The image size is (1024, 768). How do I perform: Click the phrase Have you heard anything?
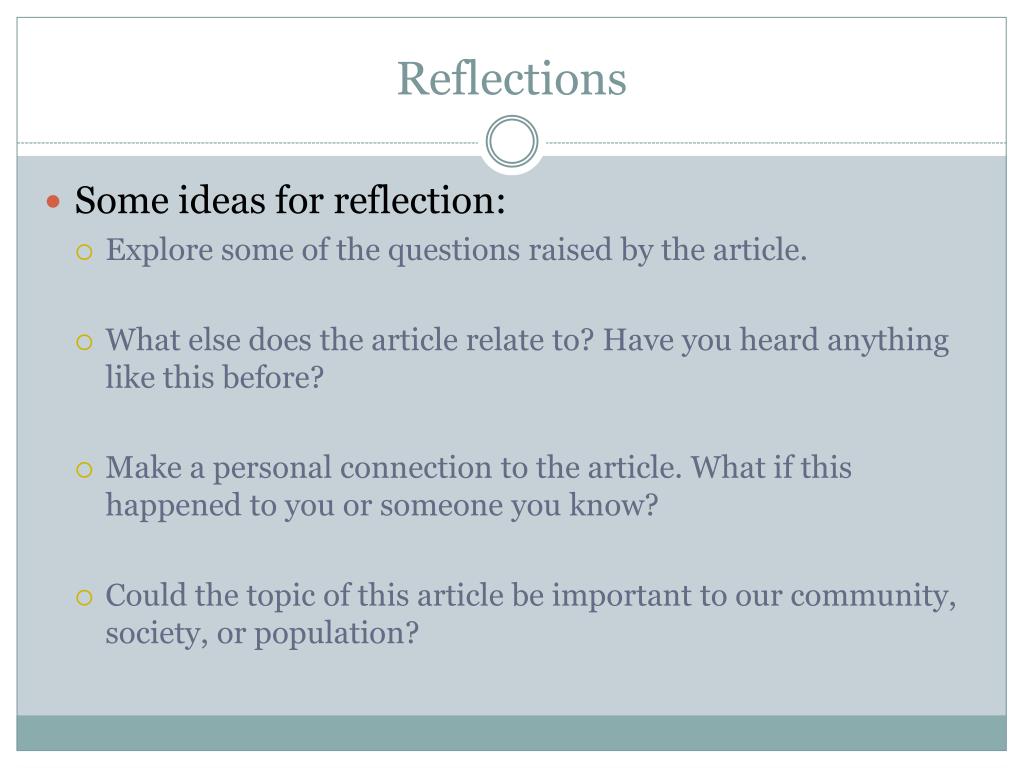(x=775, y=340)
